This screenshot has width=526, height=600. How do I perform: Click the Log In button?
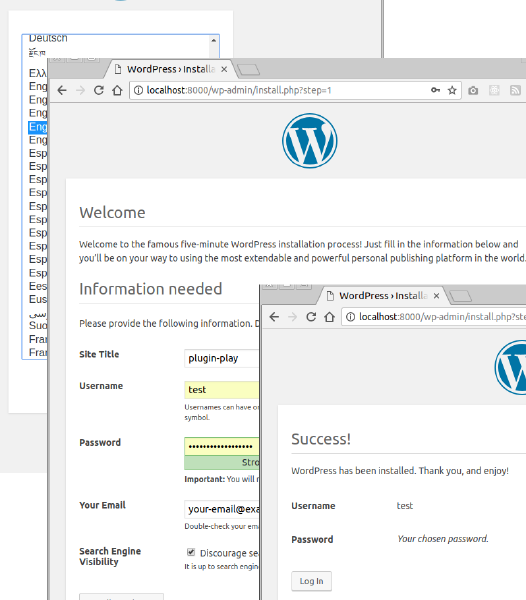[x=311, y=581]
